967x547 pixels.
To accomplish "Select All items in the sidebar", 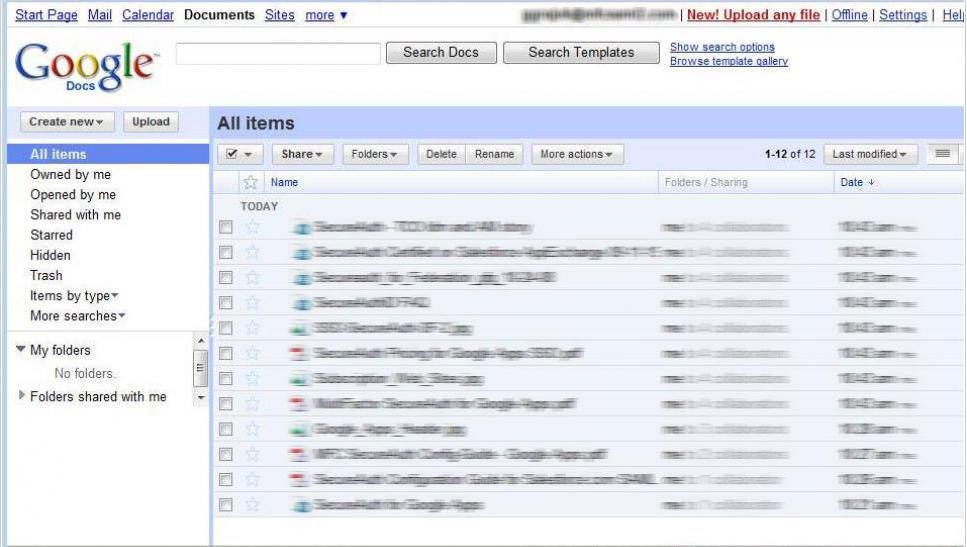I will 108,154.
